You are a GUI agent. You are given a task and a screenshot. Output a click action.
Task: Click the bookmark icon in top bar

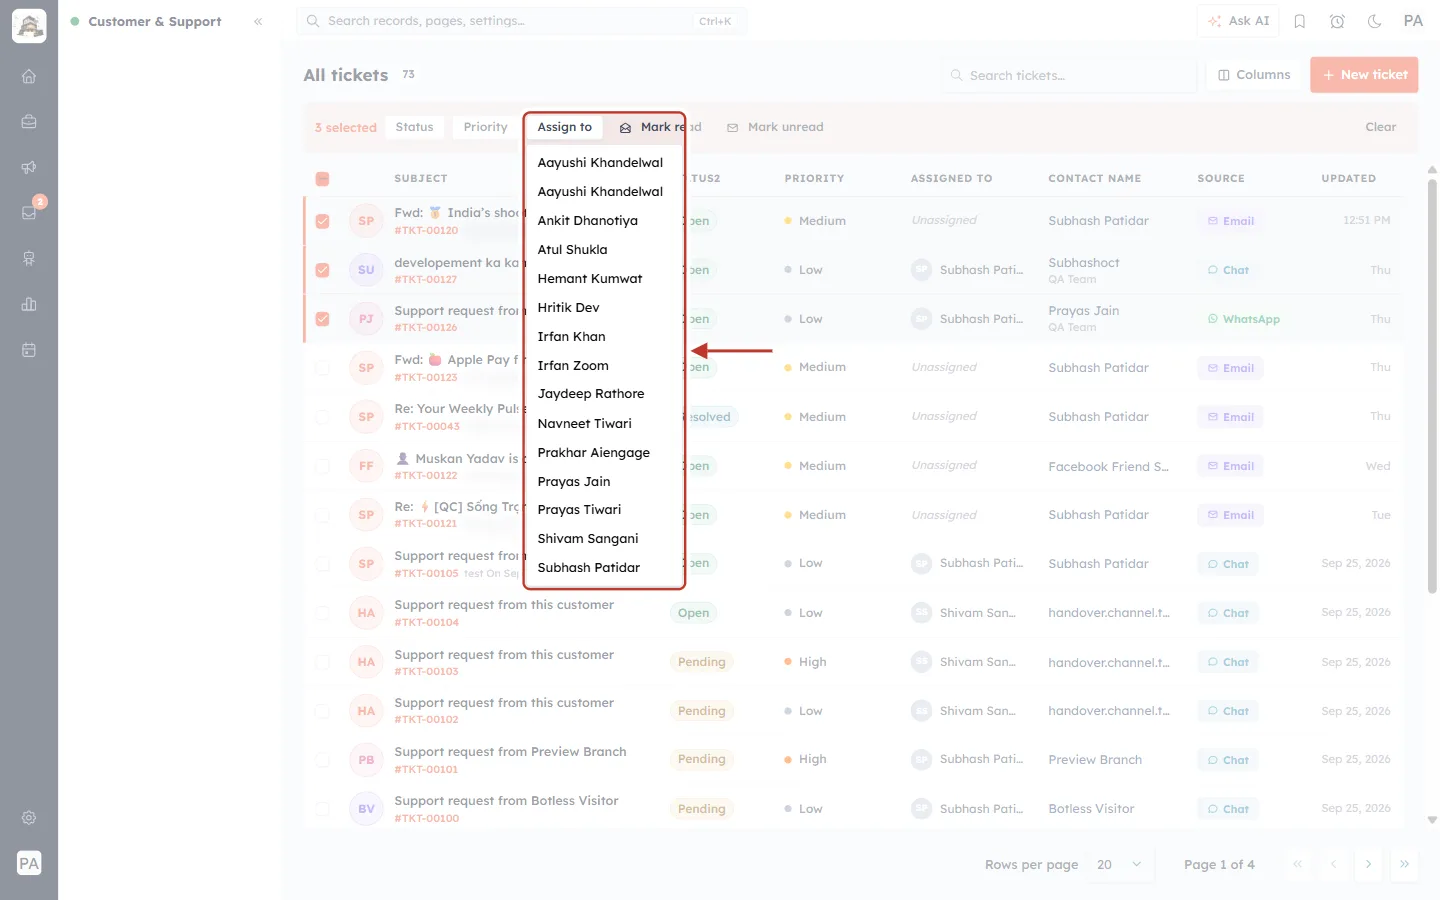click(1300, 21)
